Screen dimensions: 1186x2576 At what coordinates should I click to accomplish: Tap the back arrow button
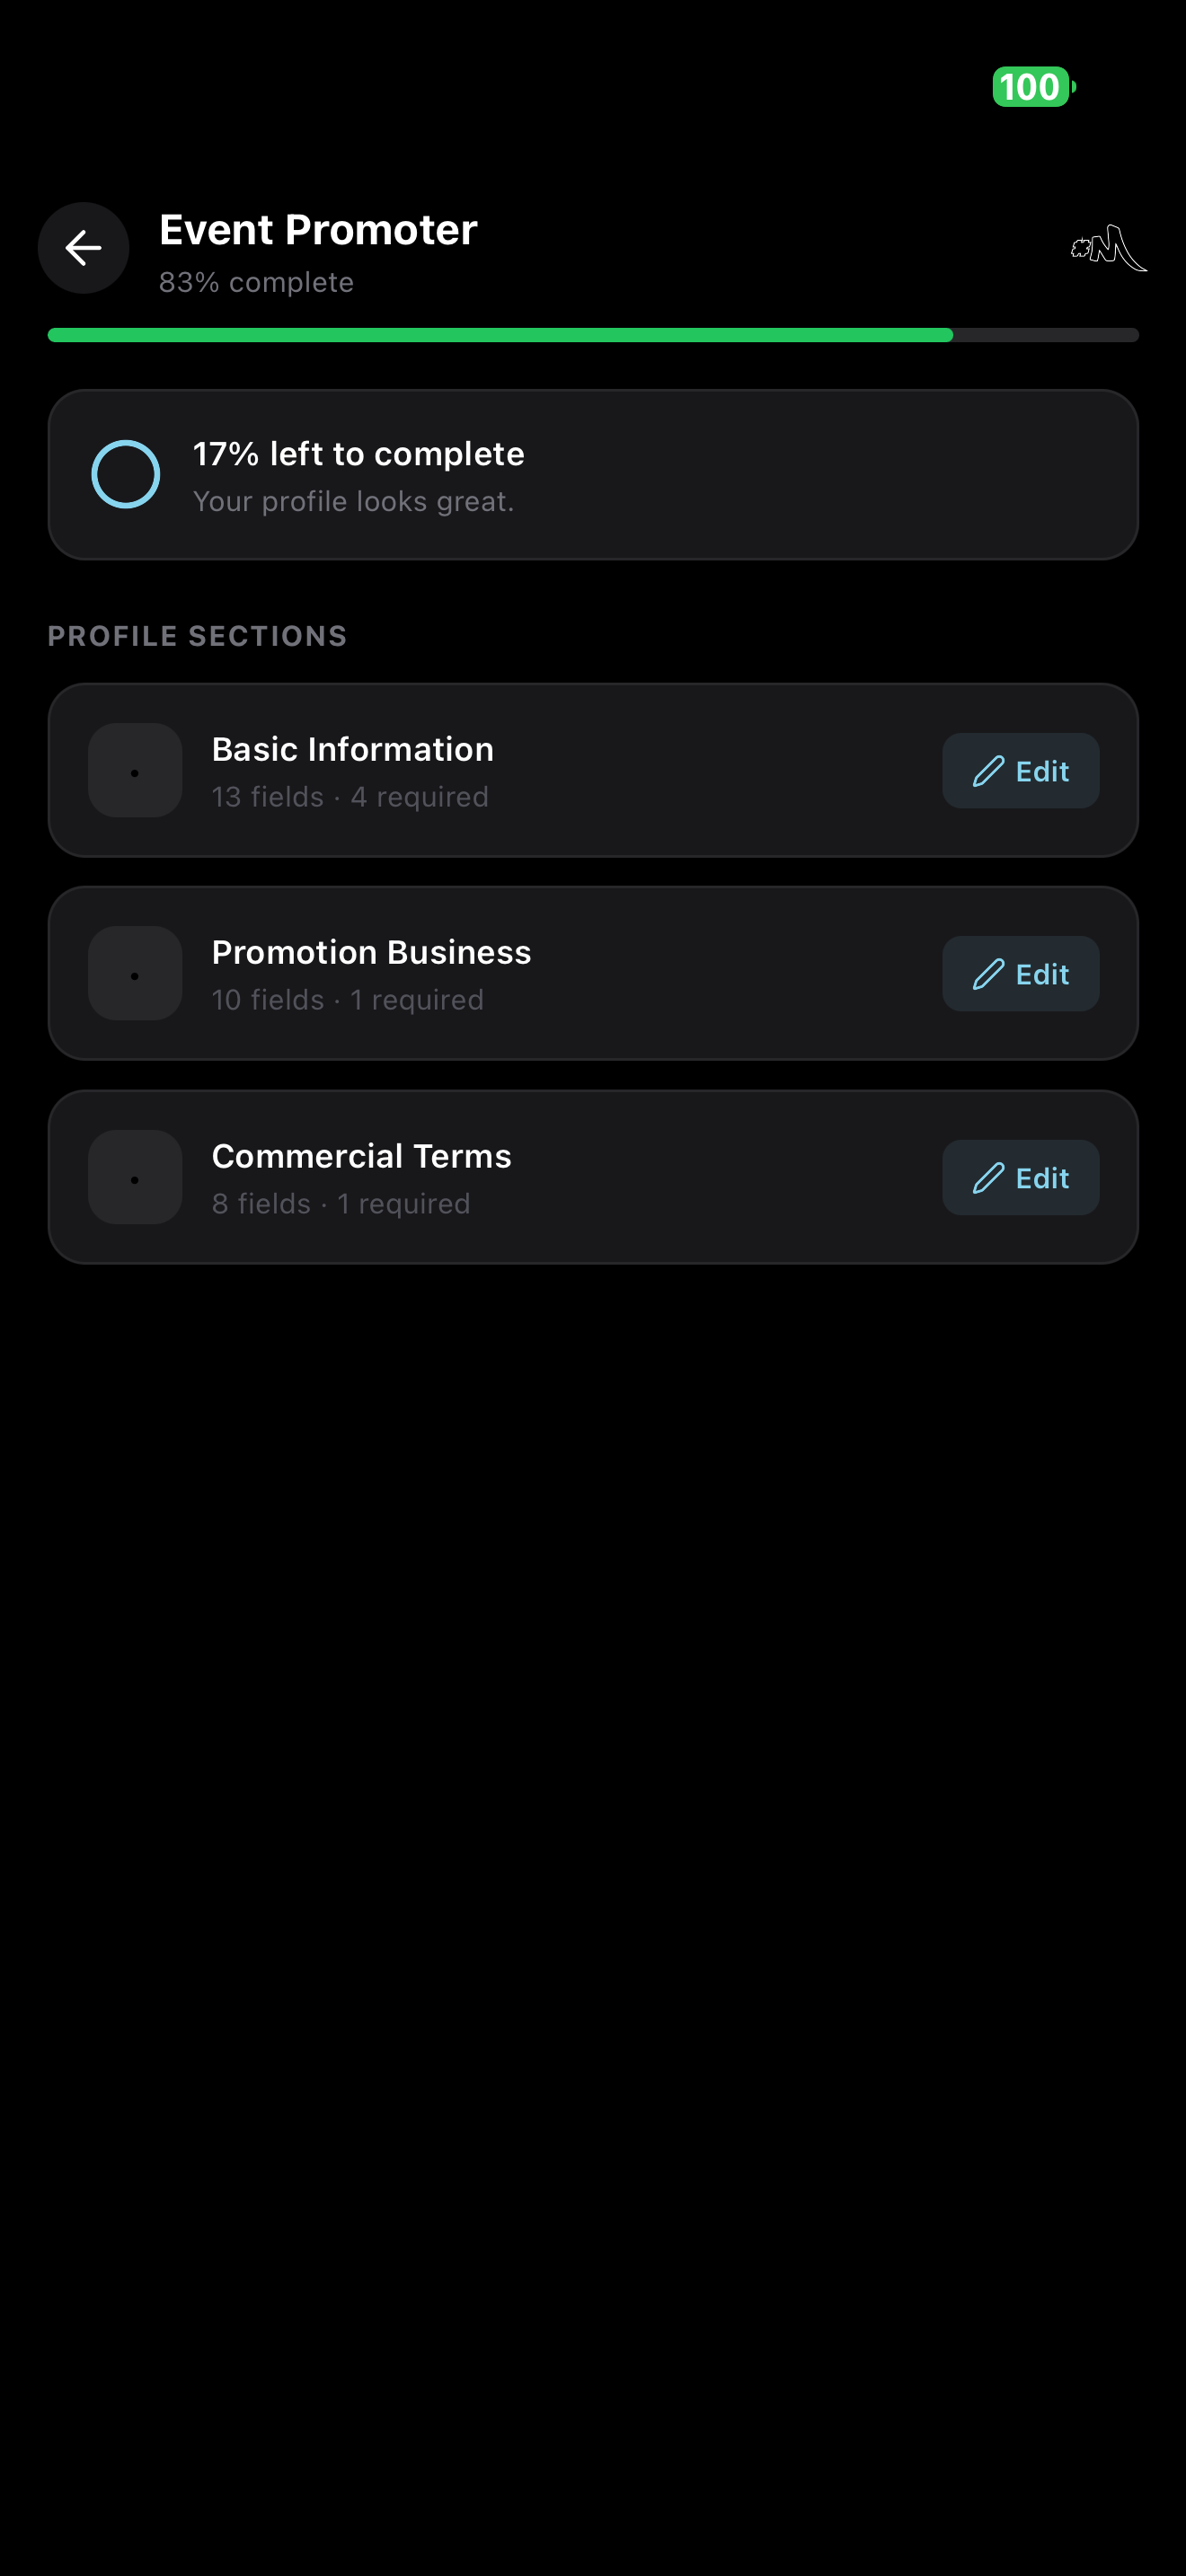click(x=83, y=248)
